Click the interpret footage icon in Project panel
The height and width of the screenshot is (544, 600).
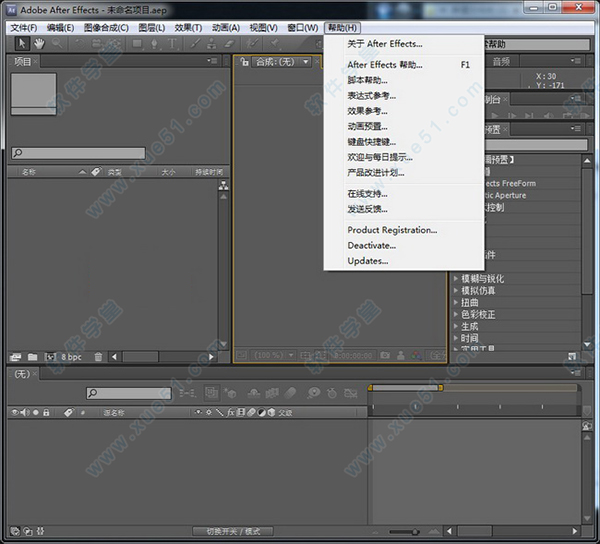tap(16, 357)
